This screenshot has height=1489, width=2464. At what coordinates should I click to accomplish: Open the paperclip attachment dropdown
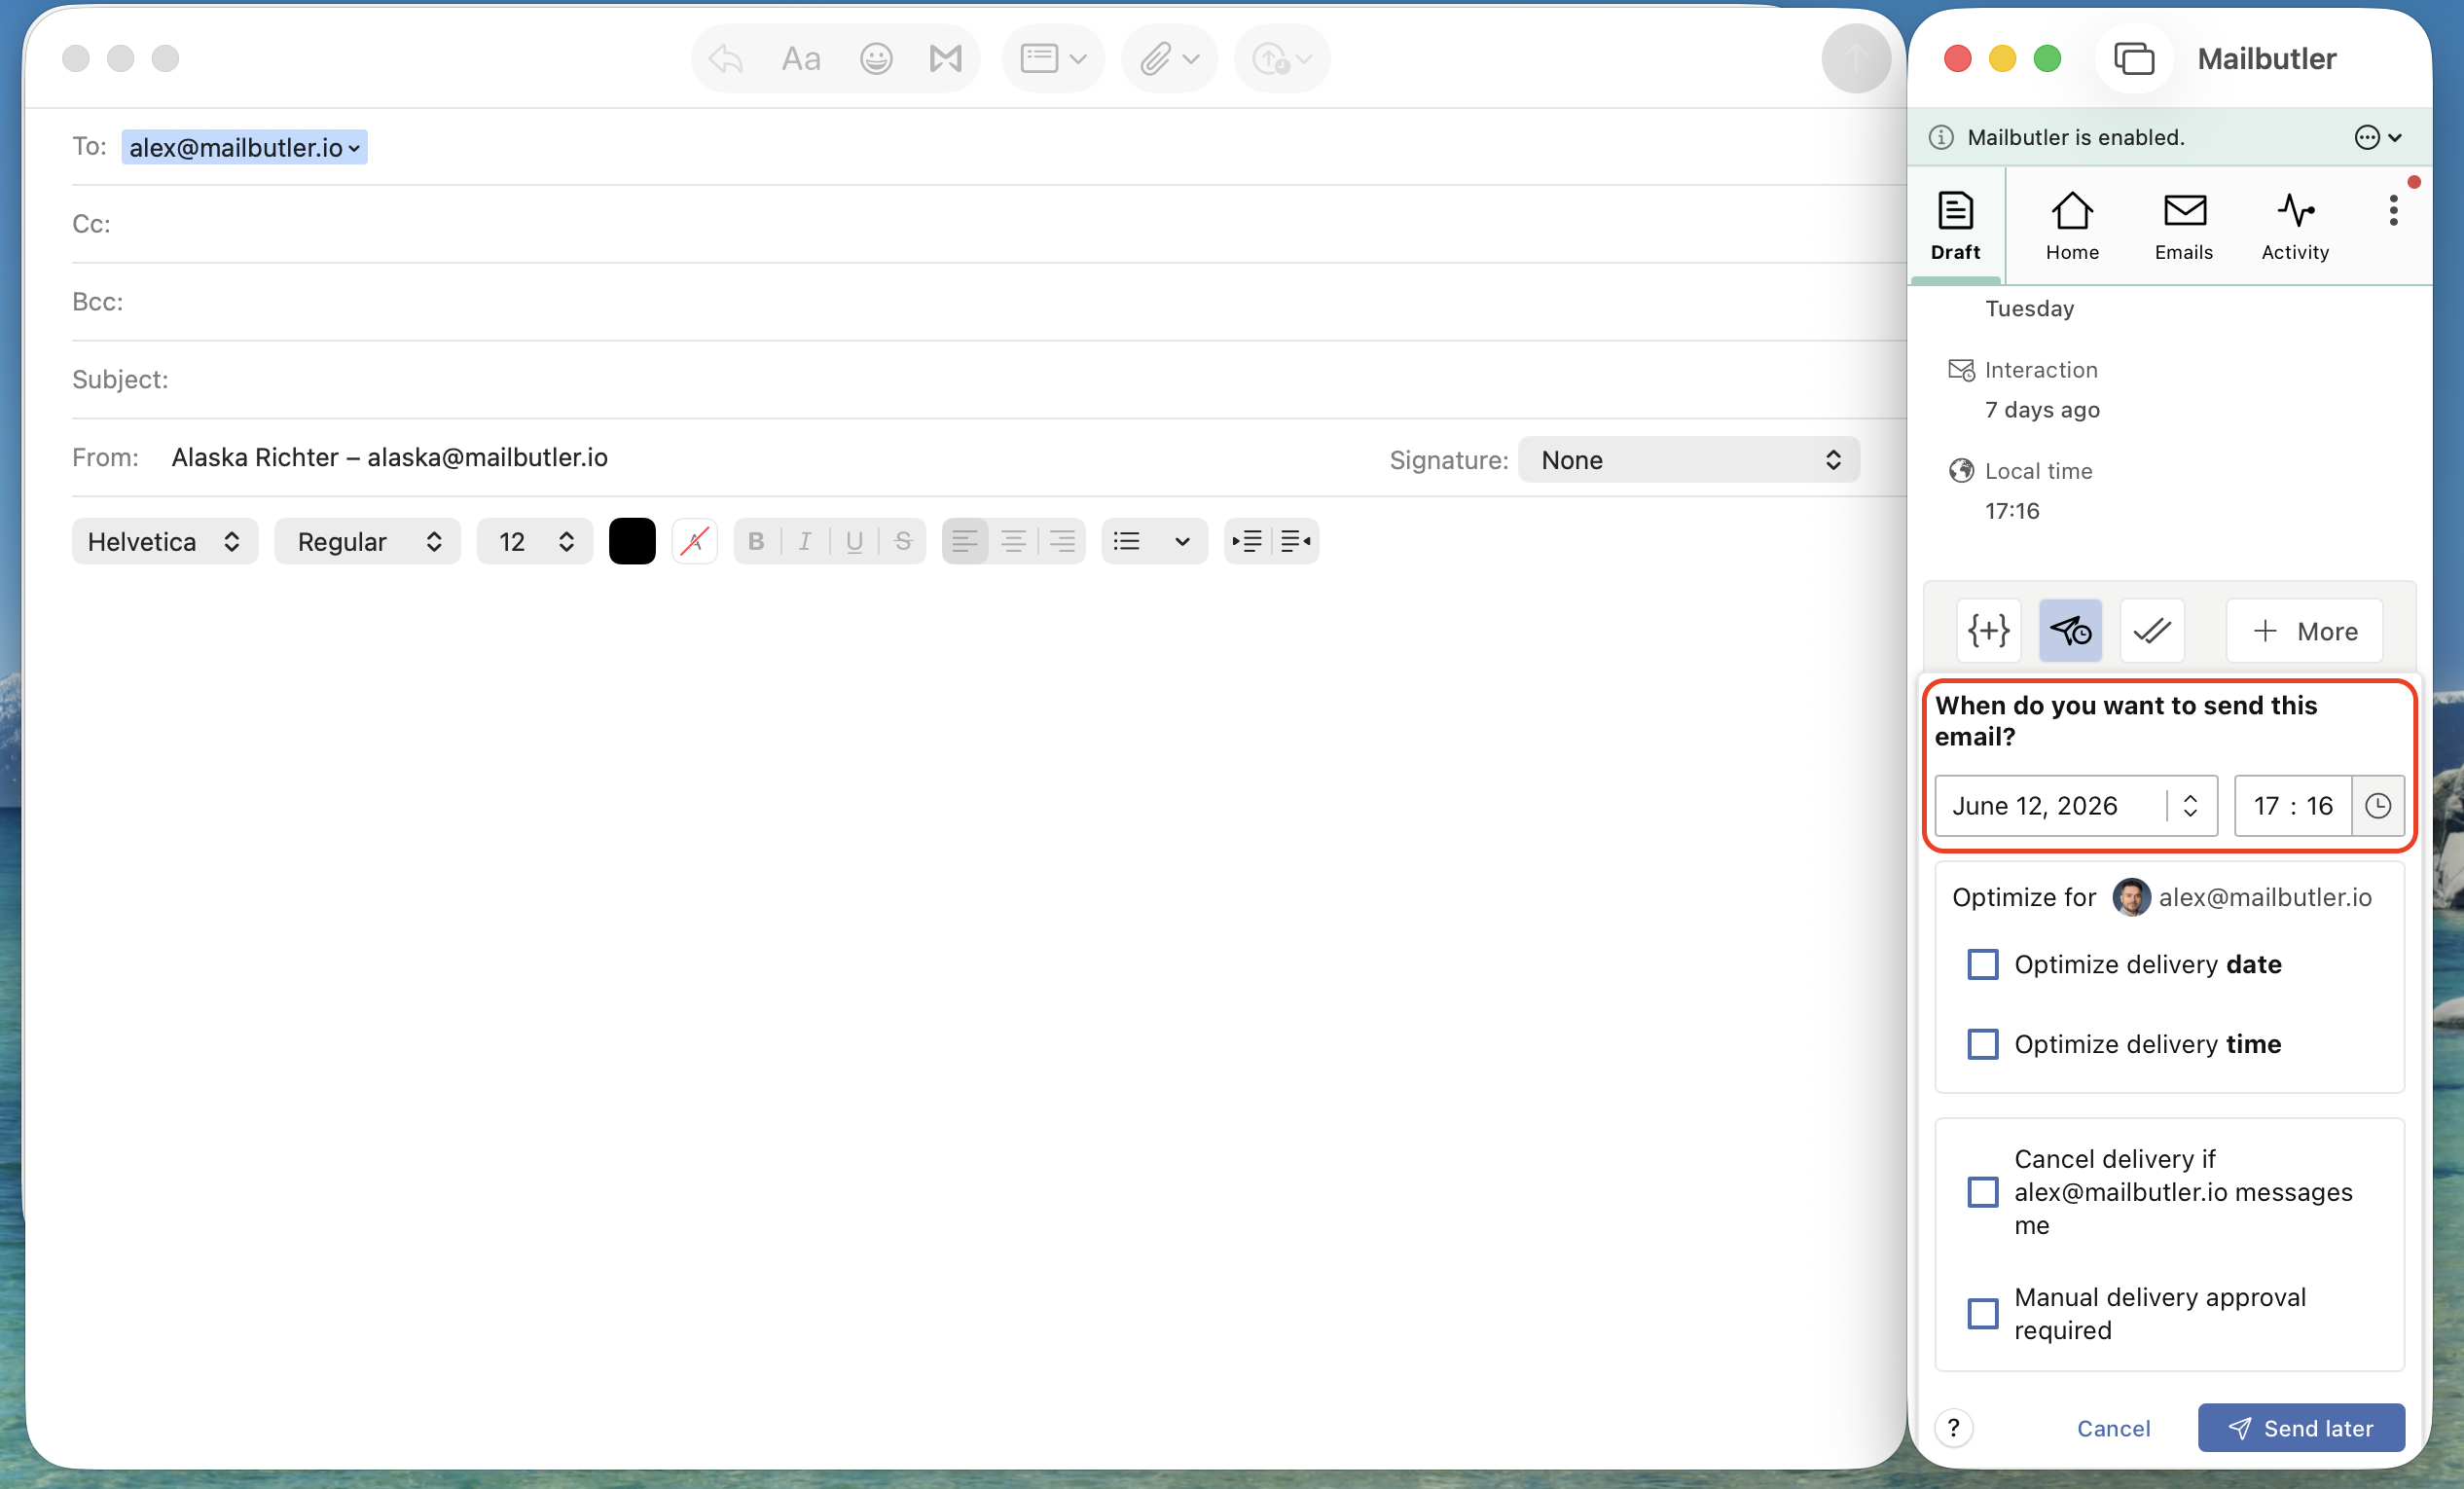click(1169, 59)
